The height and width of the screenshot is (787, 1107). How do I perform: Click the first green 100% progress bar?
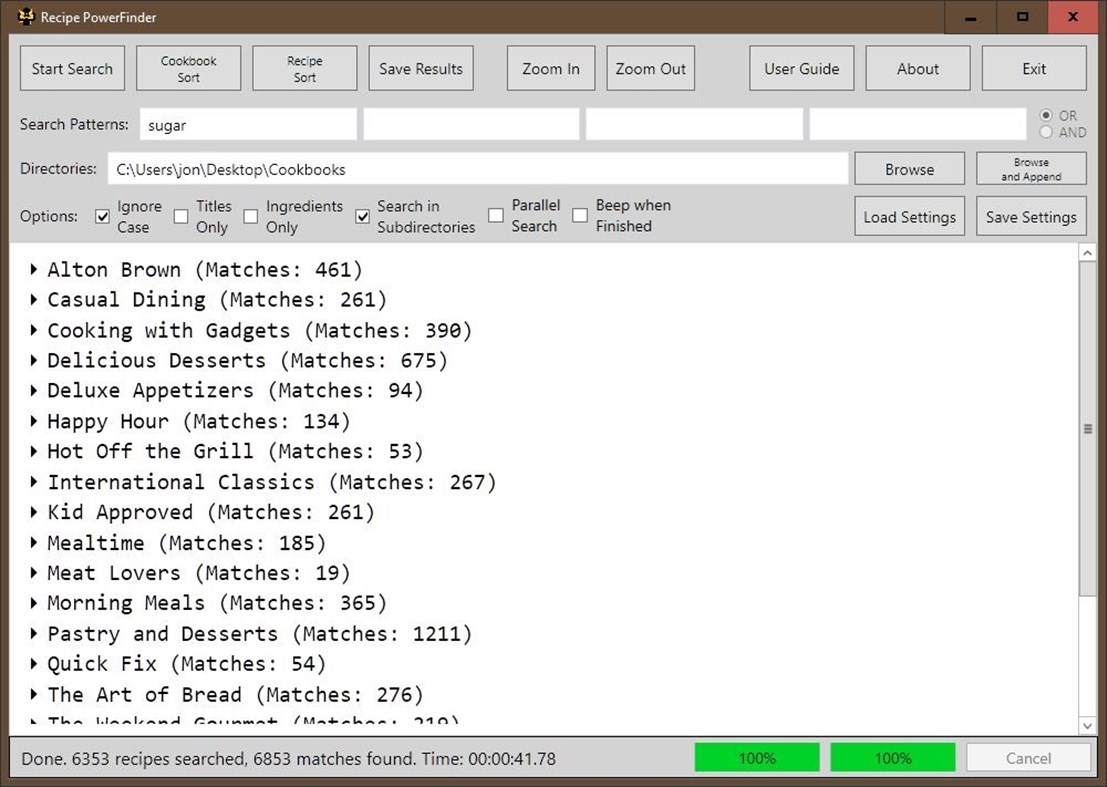(x=757, y=757)
